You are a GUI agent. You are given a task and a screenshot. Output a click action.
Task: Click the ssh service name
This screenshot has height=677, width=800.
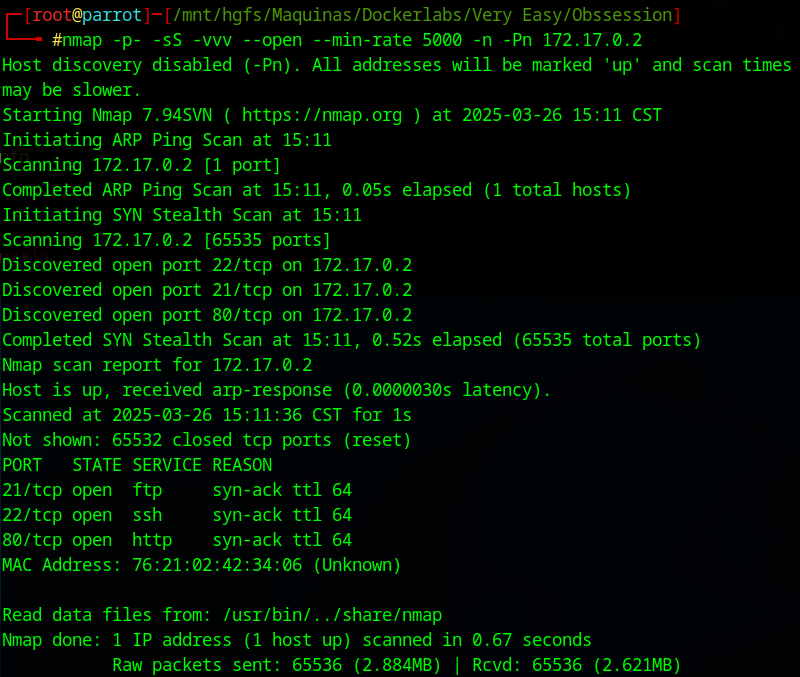[147, 515]
